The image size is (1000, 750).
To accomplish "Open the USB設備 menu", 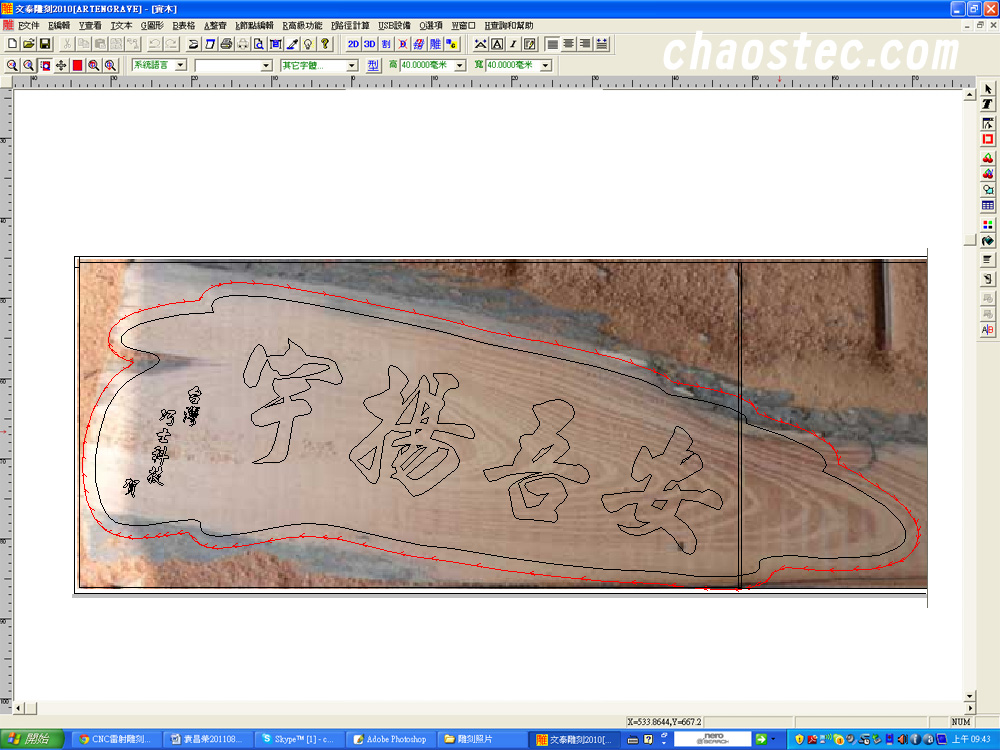I will [x=395, y=26].
